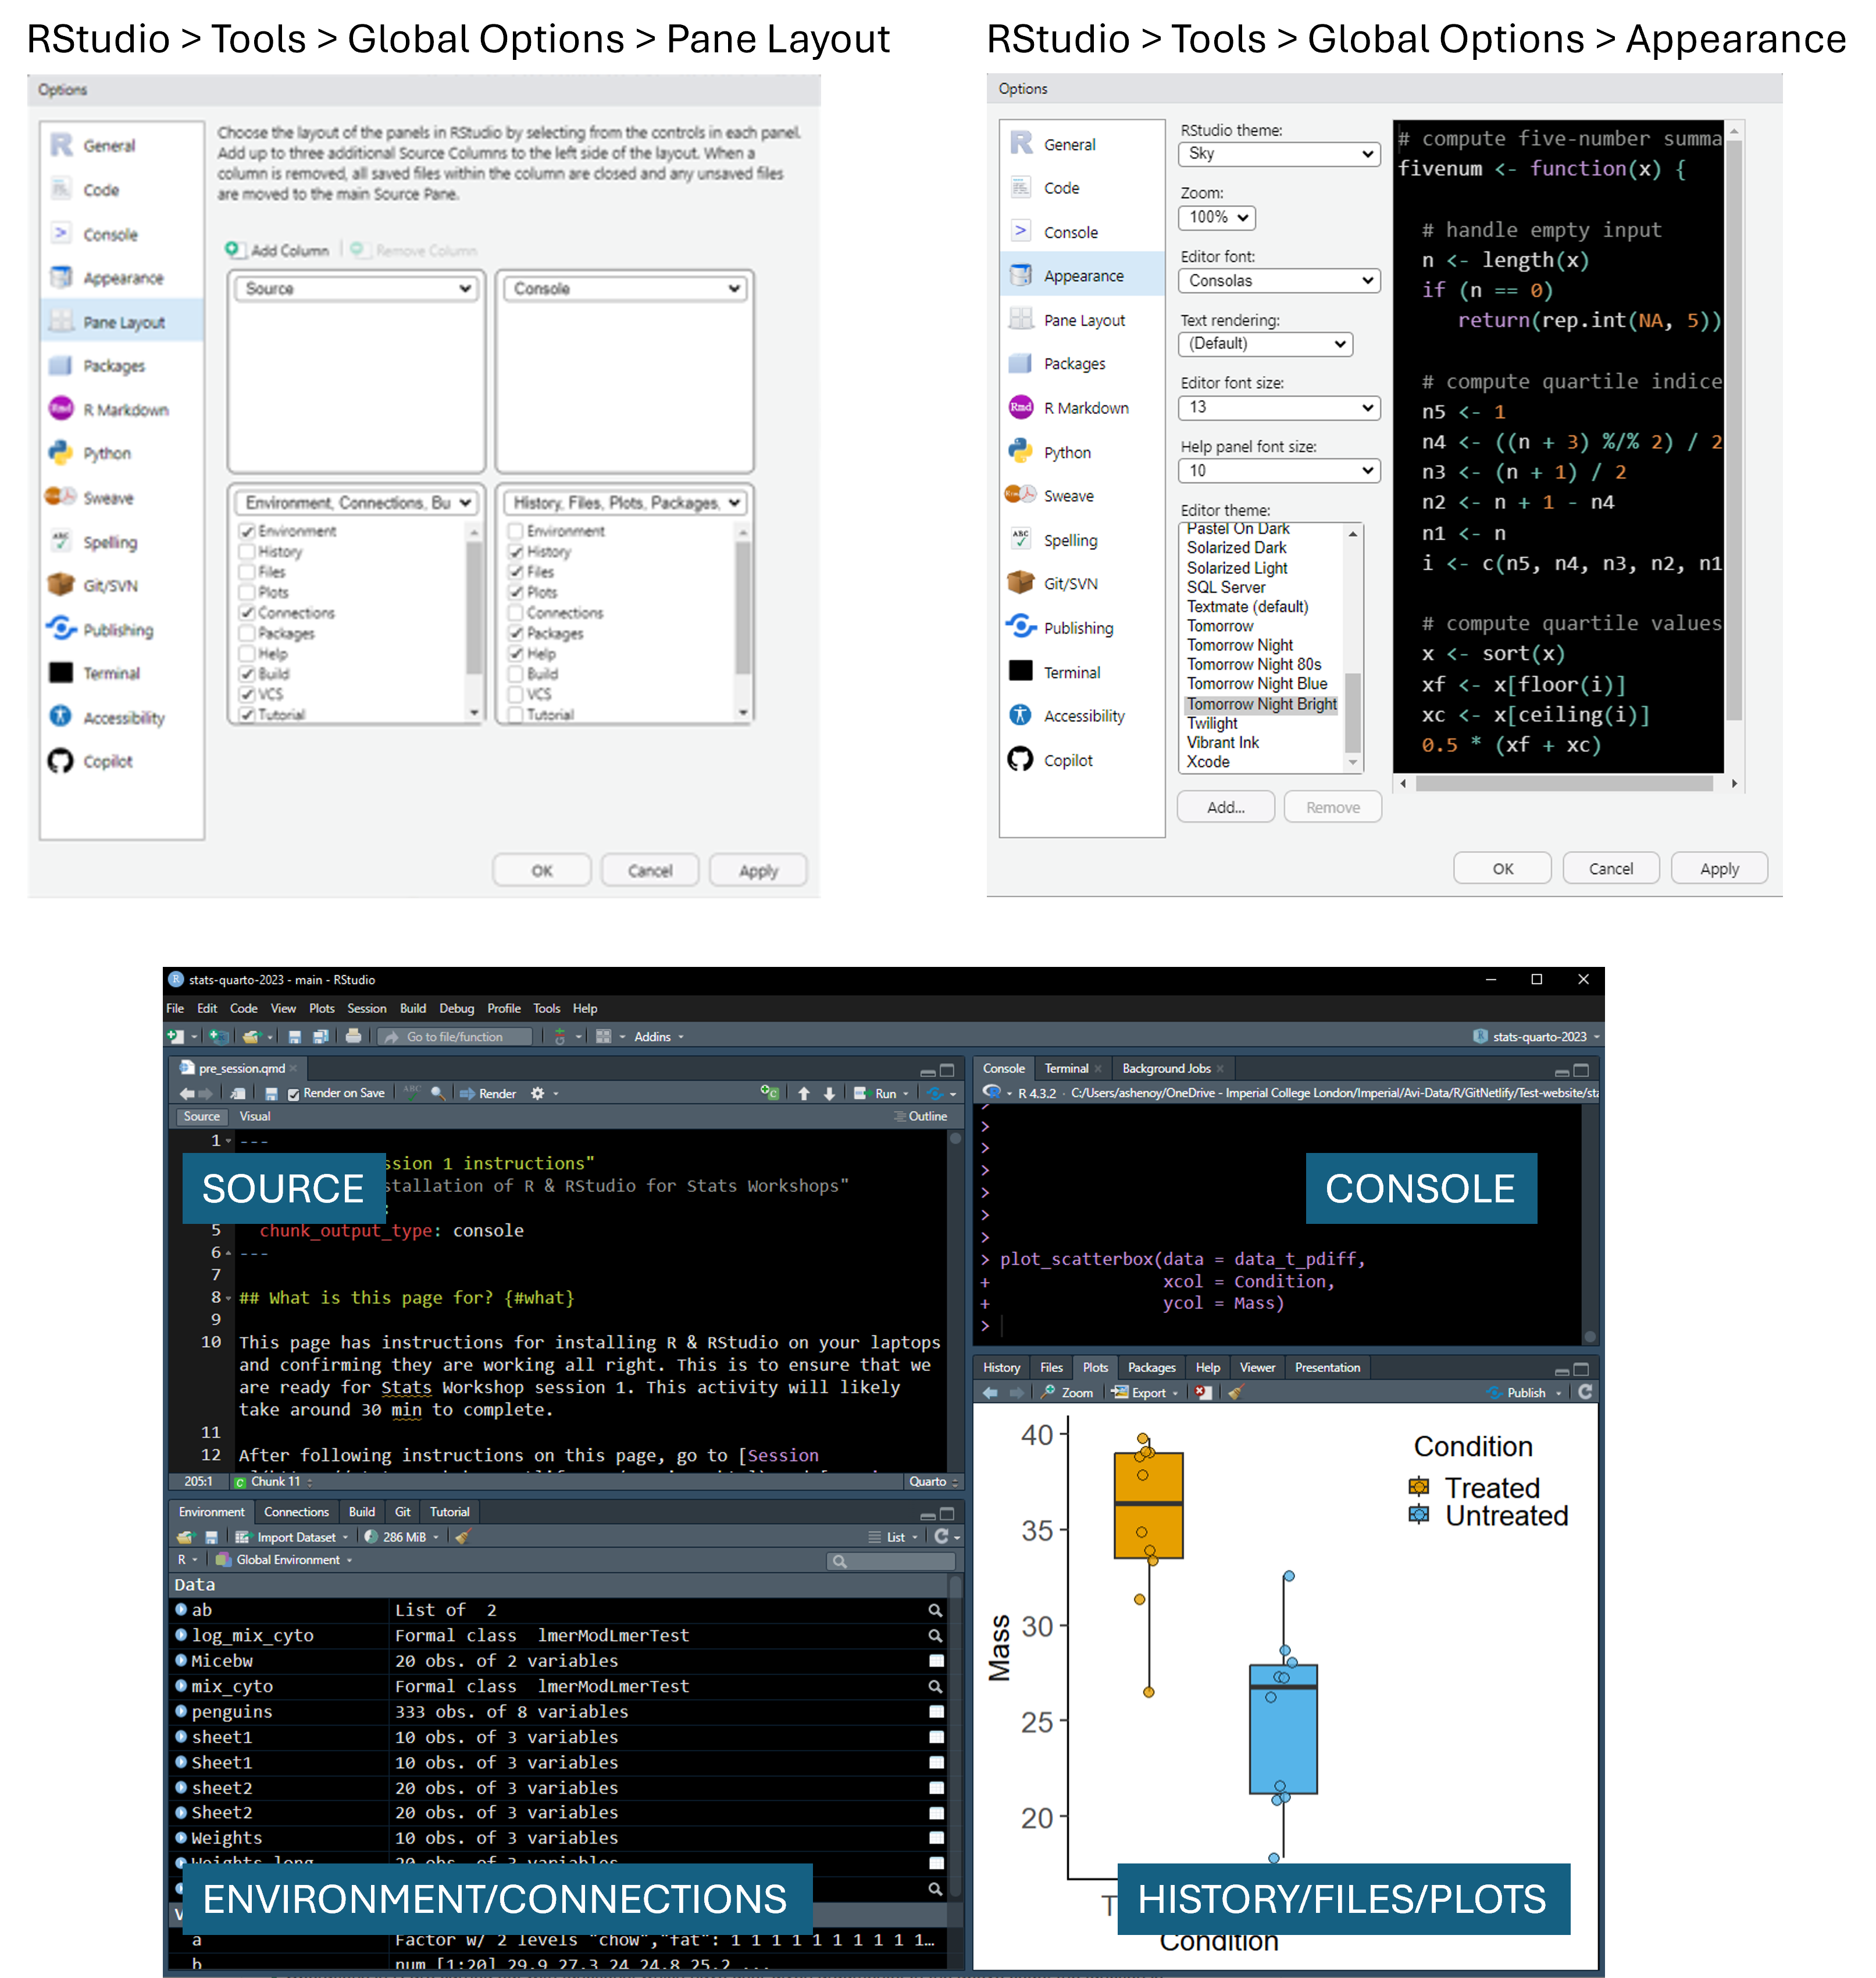Click the Find/Replace magnifier icon in editor
This screenshot has height=1978, width=1876.
(x=438, y=1094)
